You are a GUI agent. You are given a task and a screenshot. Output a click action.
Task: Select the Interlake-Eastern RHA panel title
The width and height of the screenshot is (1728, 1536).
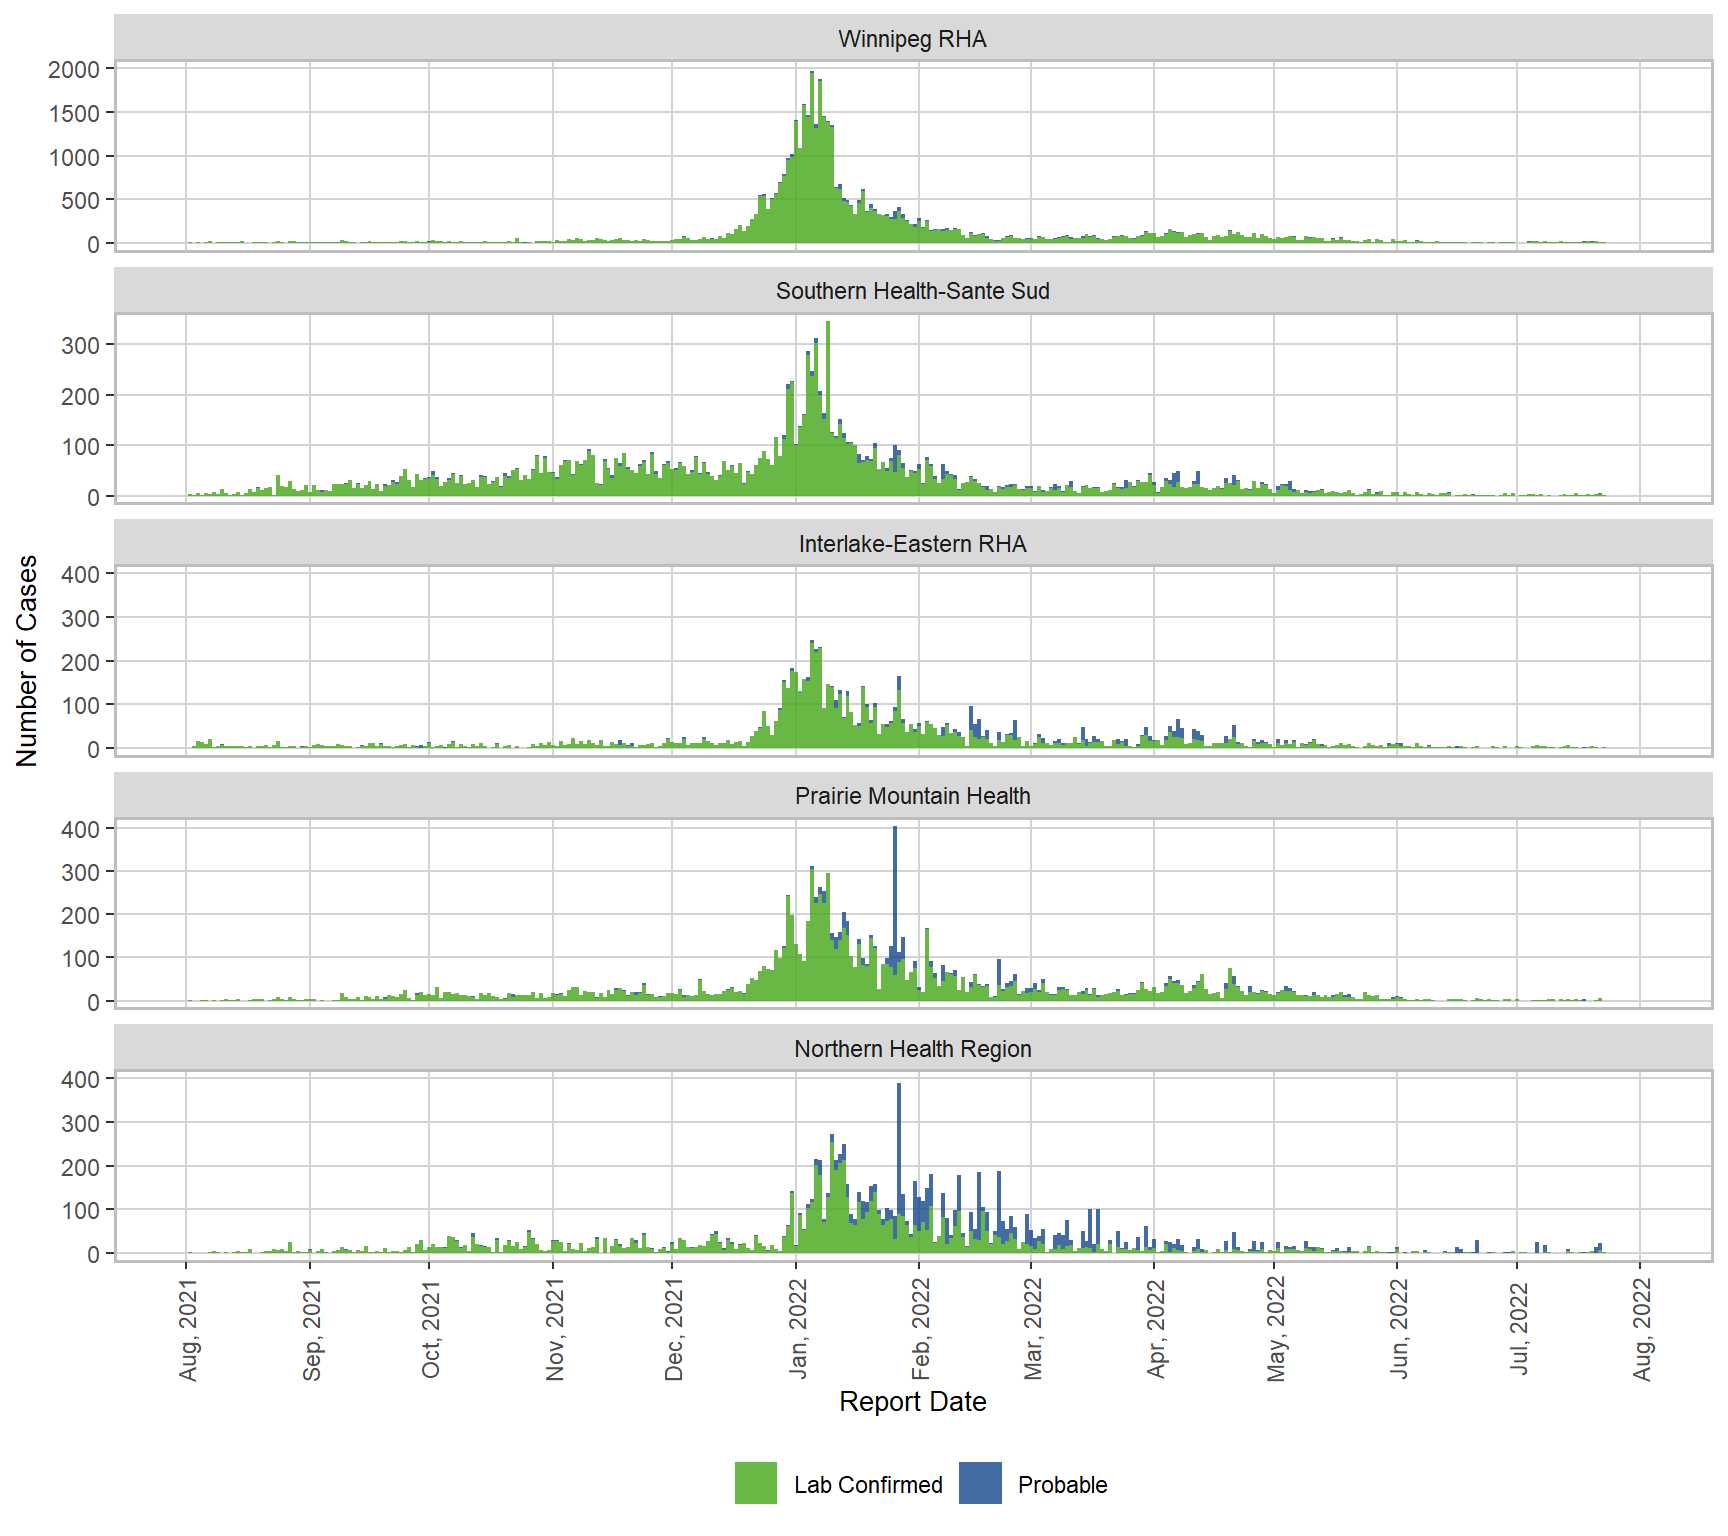[912, 544]
